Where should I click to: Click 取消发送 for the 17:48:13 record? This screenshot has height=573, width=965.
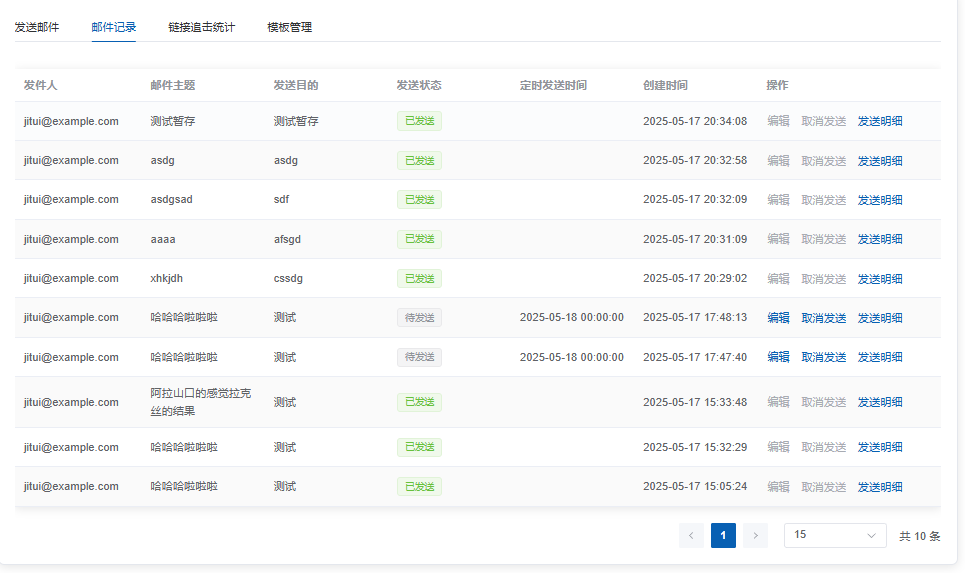824,318
